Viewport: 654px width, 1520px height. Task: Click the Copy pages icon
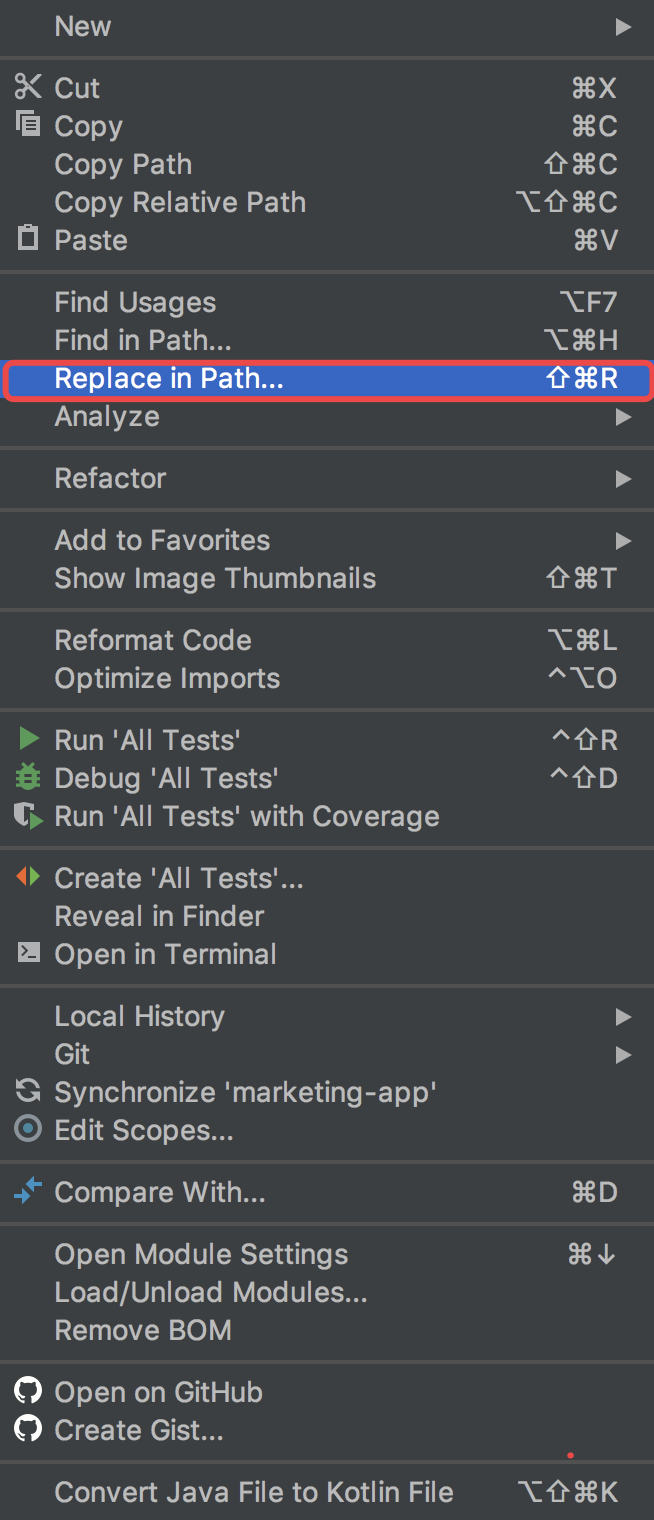(x=28, y=125)
